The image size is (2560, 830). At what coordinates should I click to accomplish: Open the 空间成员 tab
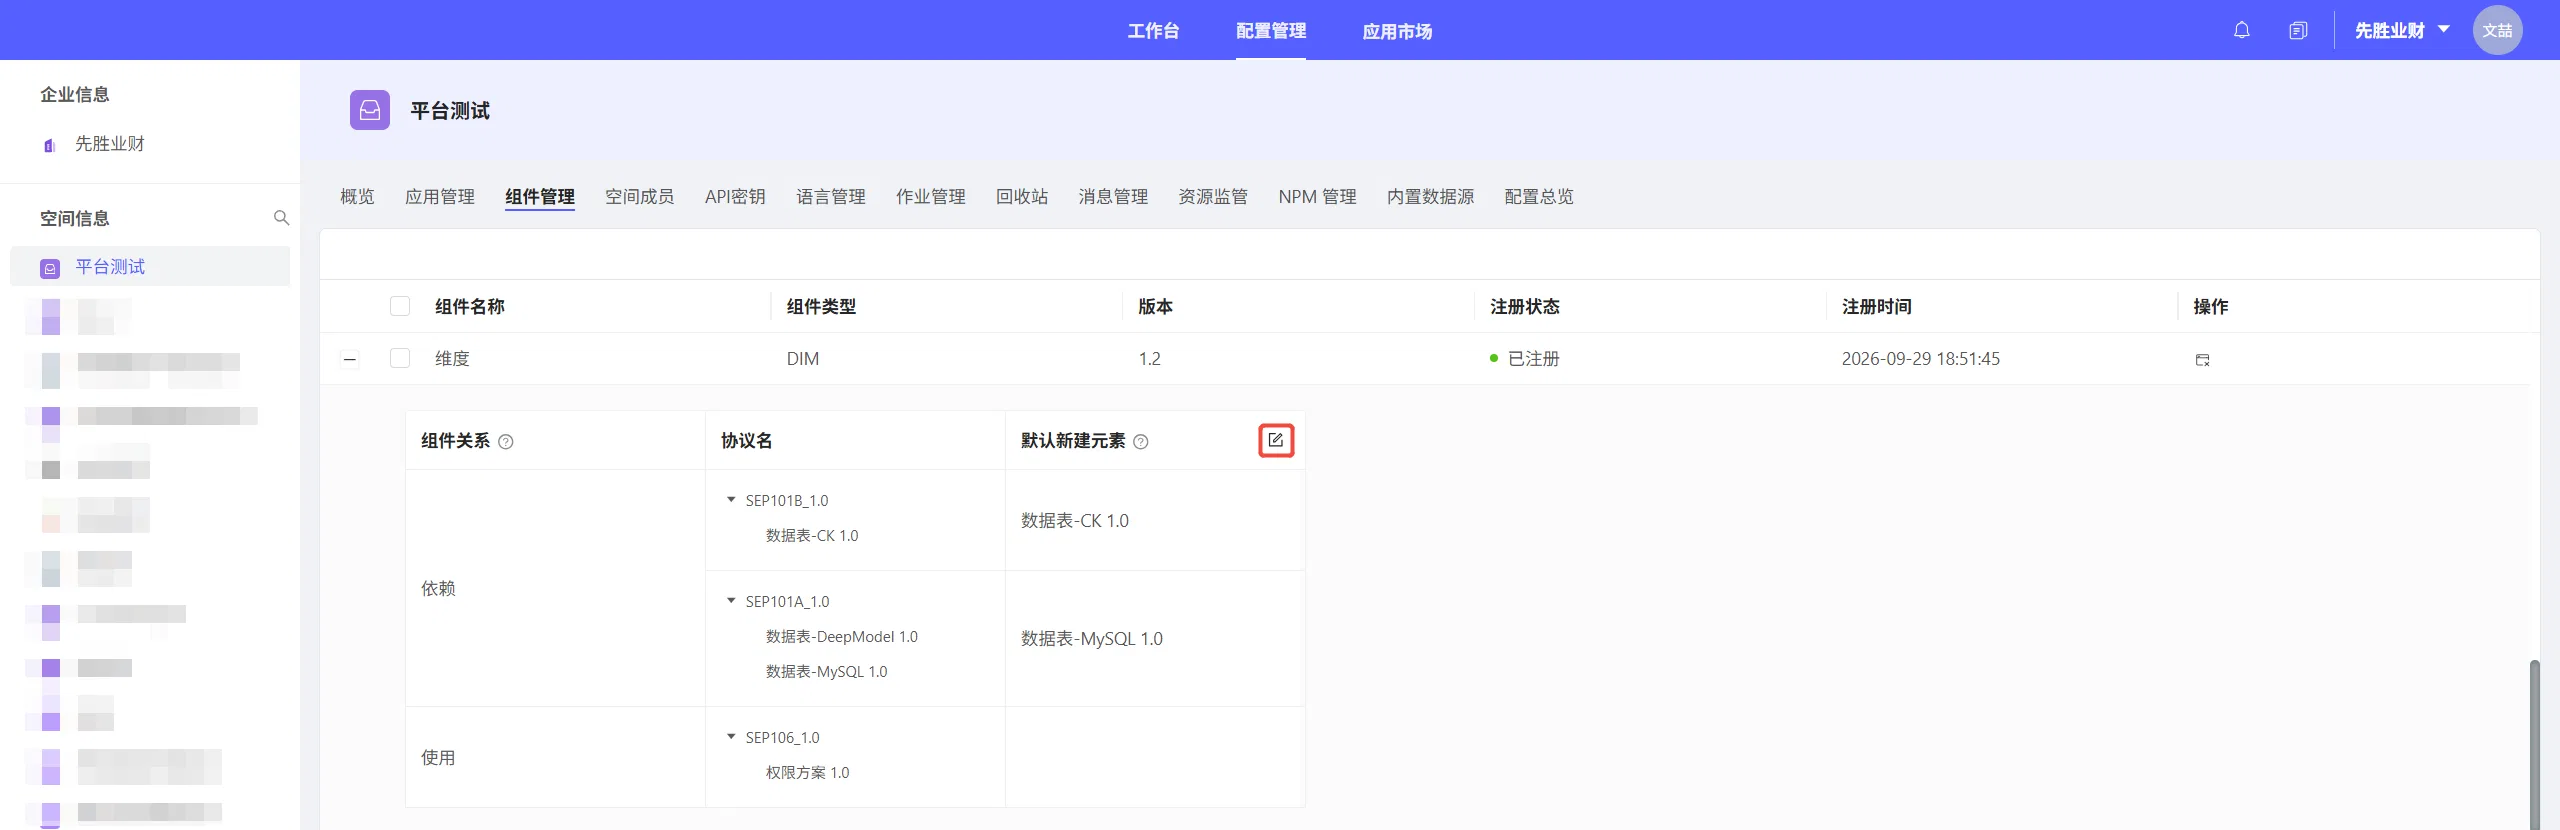coord(640,197)
